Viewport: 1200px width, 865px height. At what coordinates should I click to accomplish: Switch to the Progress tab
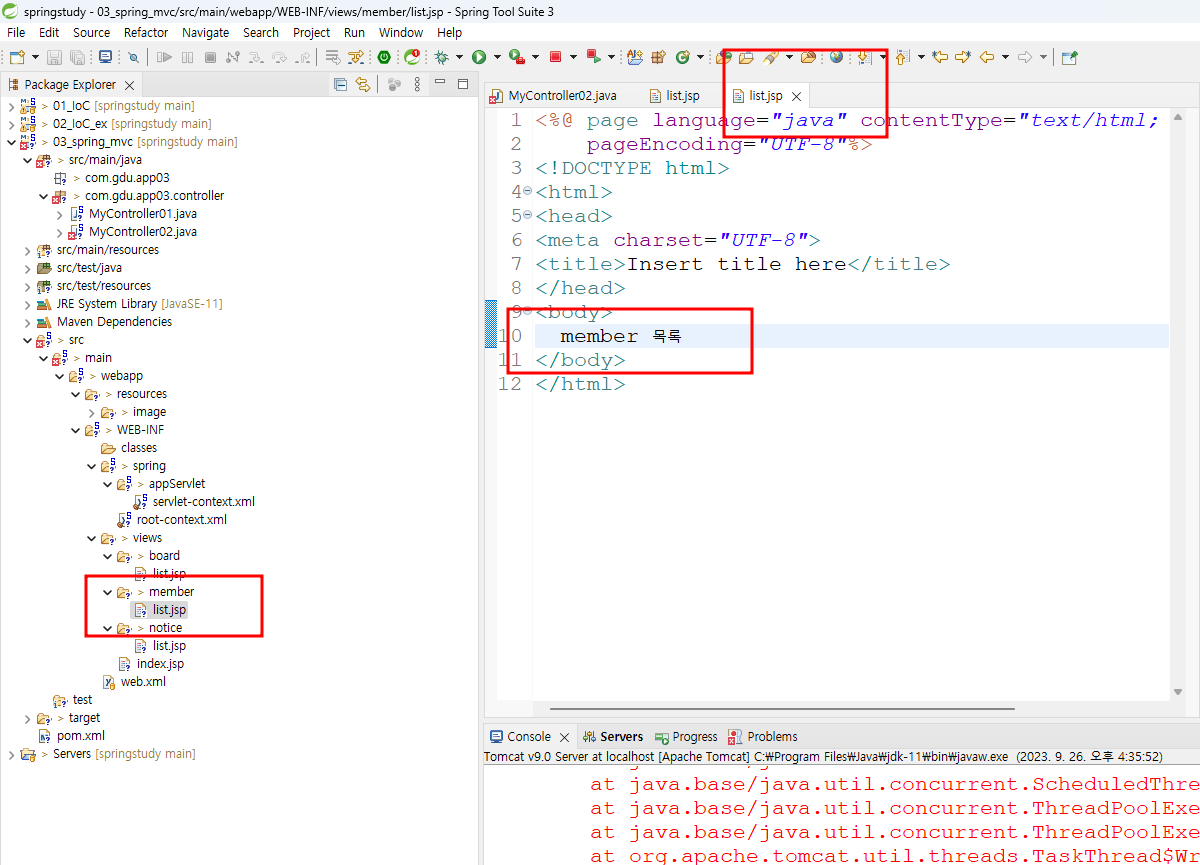(x=686, y=736)
